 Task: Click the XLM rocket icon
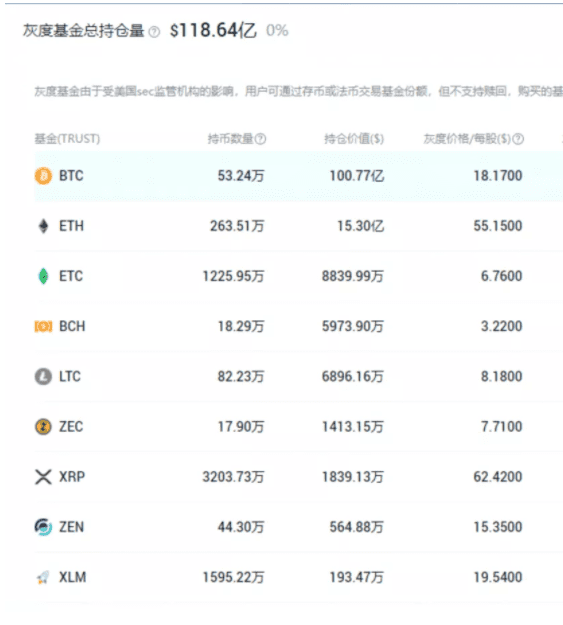43,577
